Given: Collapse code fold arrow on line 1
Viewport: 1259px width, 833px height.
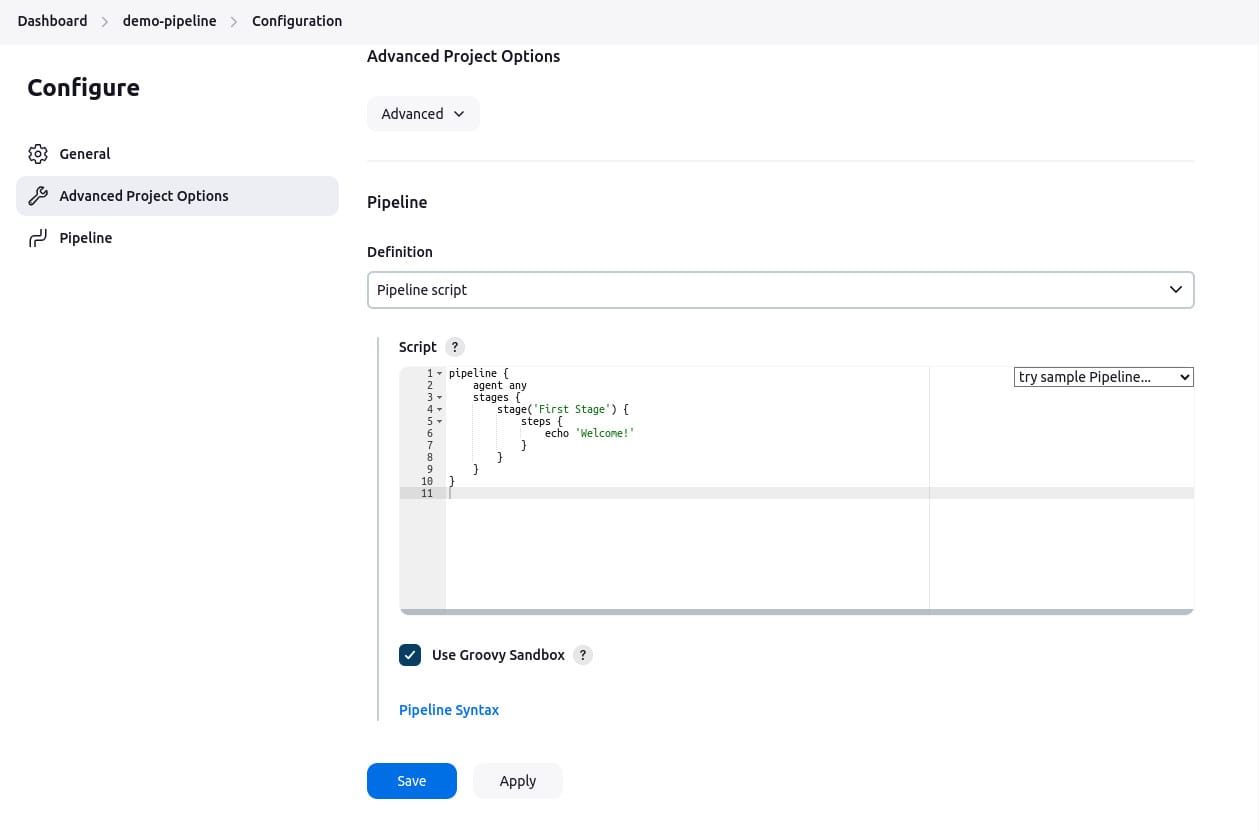Looking at the screenshot, I should (440, 373).
